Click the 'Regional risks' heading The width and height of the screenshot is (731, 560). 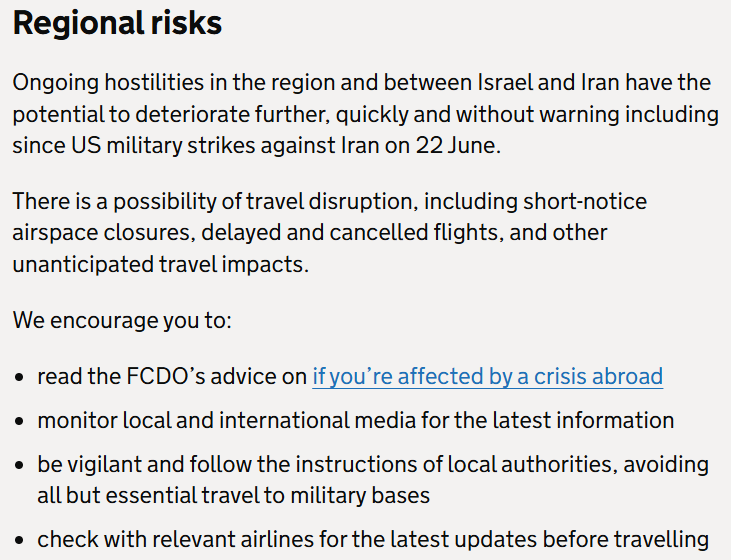[x=117, y=23]
